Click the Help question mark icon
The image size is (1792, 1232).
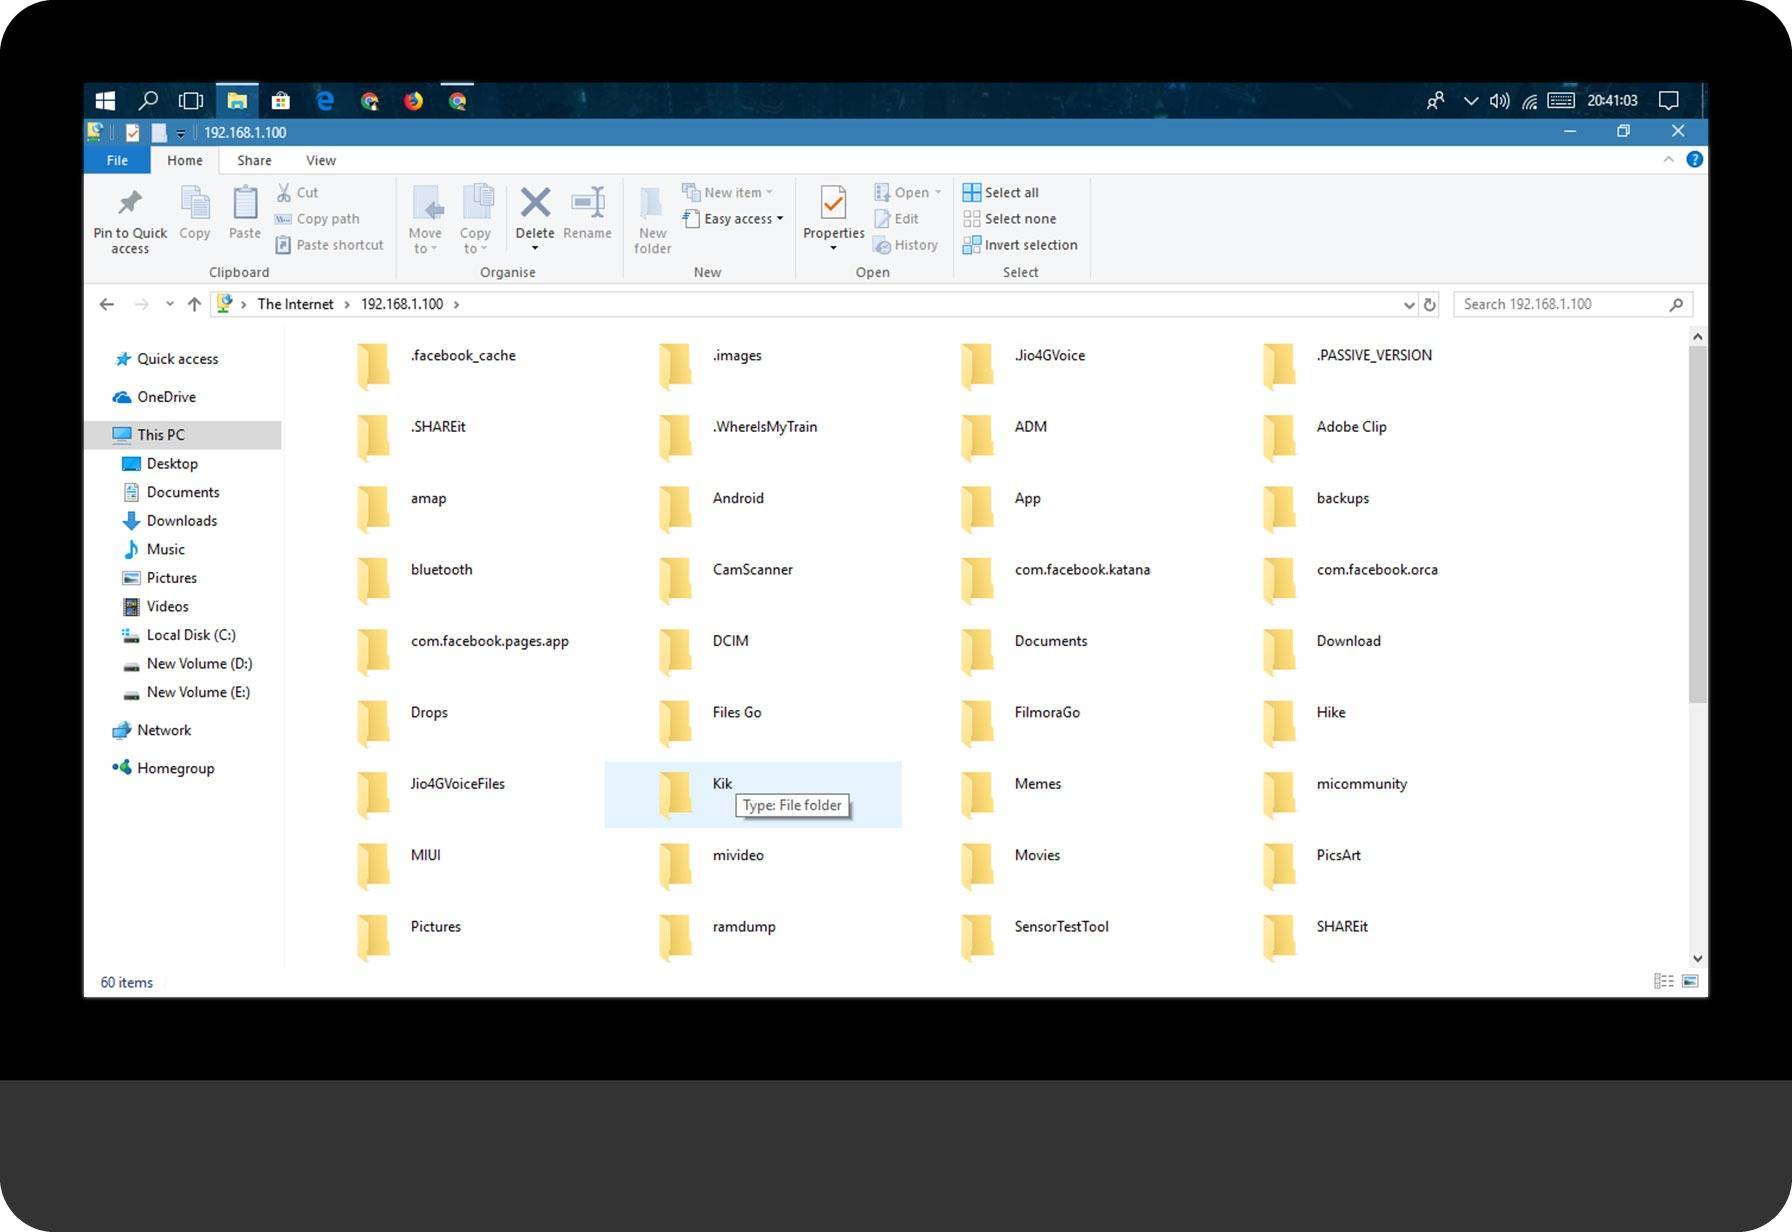point(1694,160)
